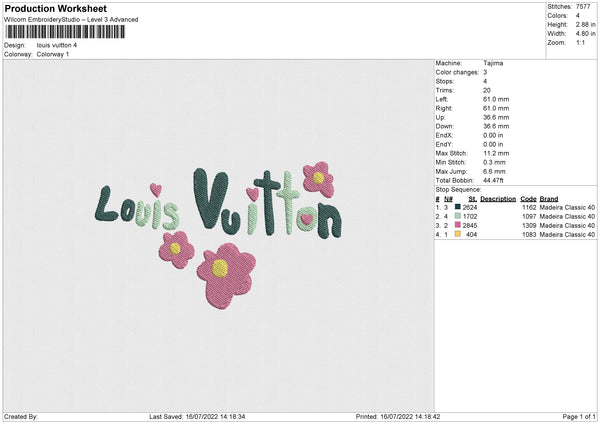The height and width of the screenshot is (424, 600).
Task: Click the Trims value 20
Action: click(487, 90)
